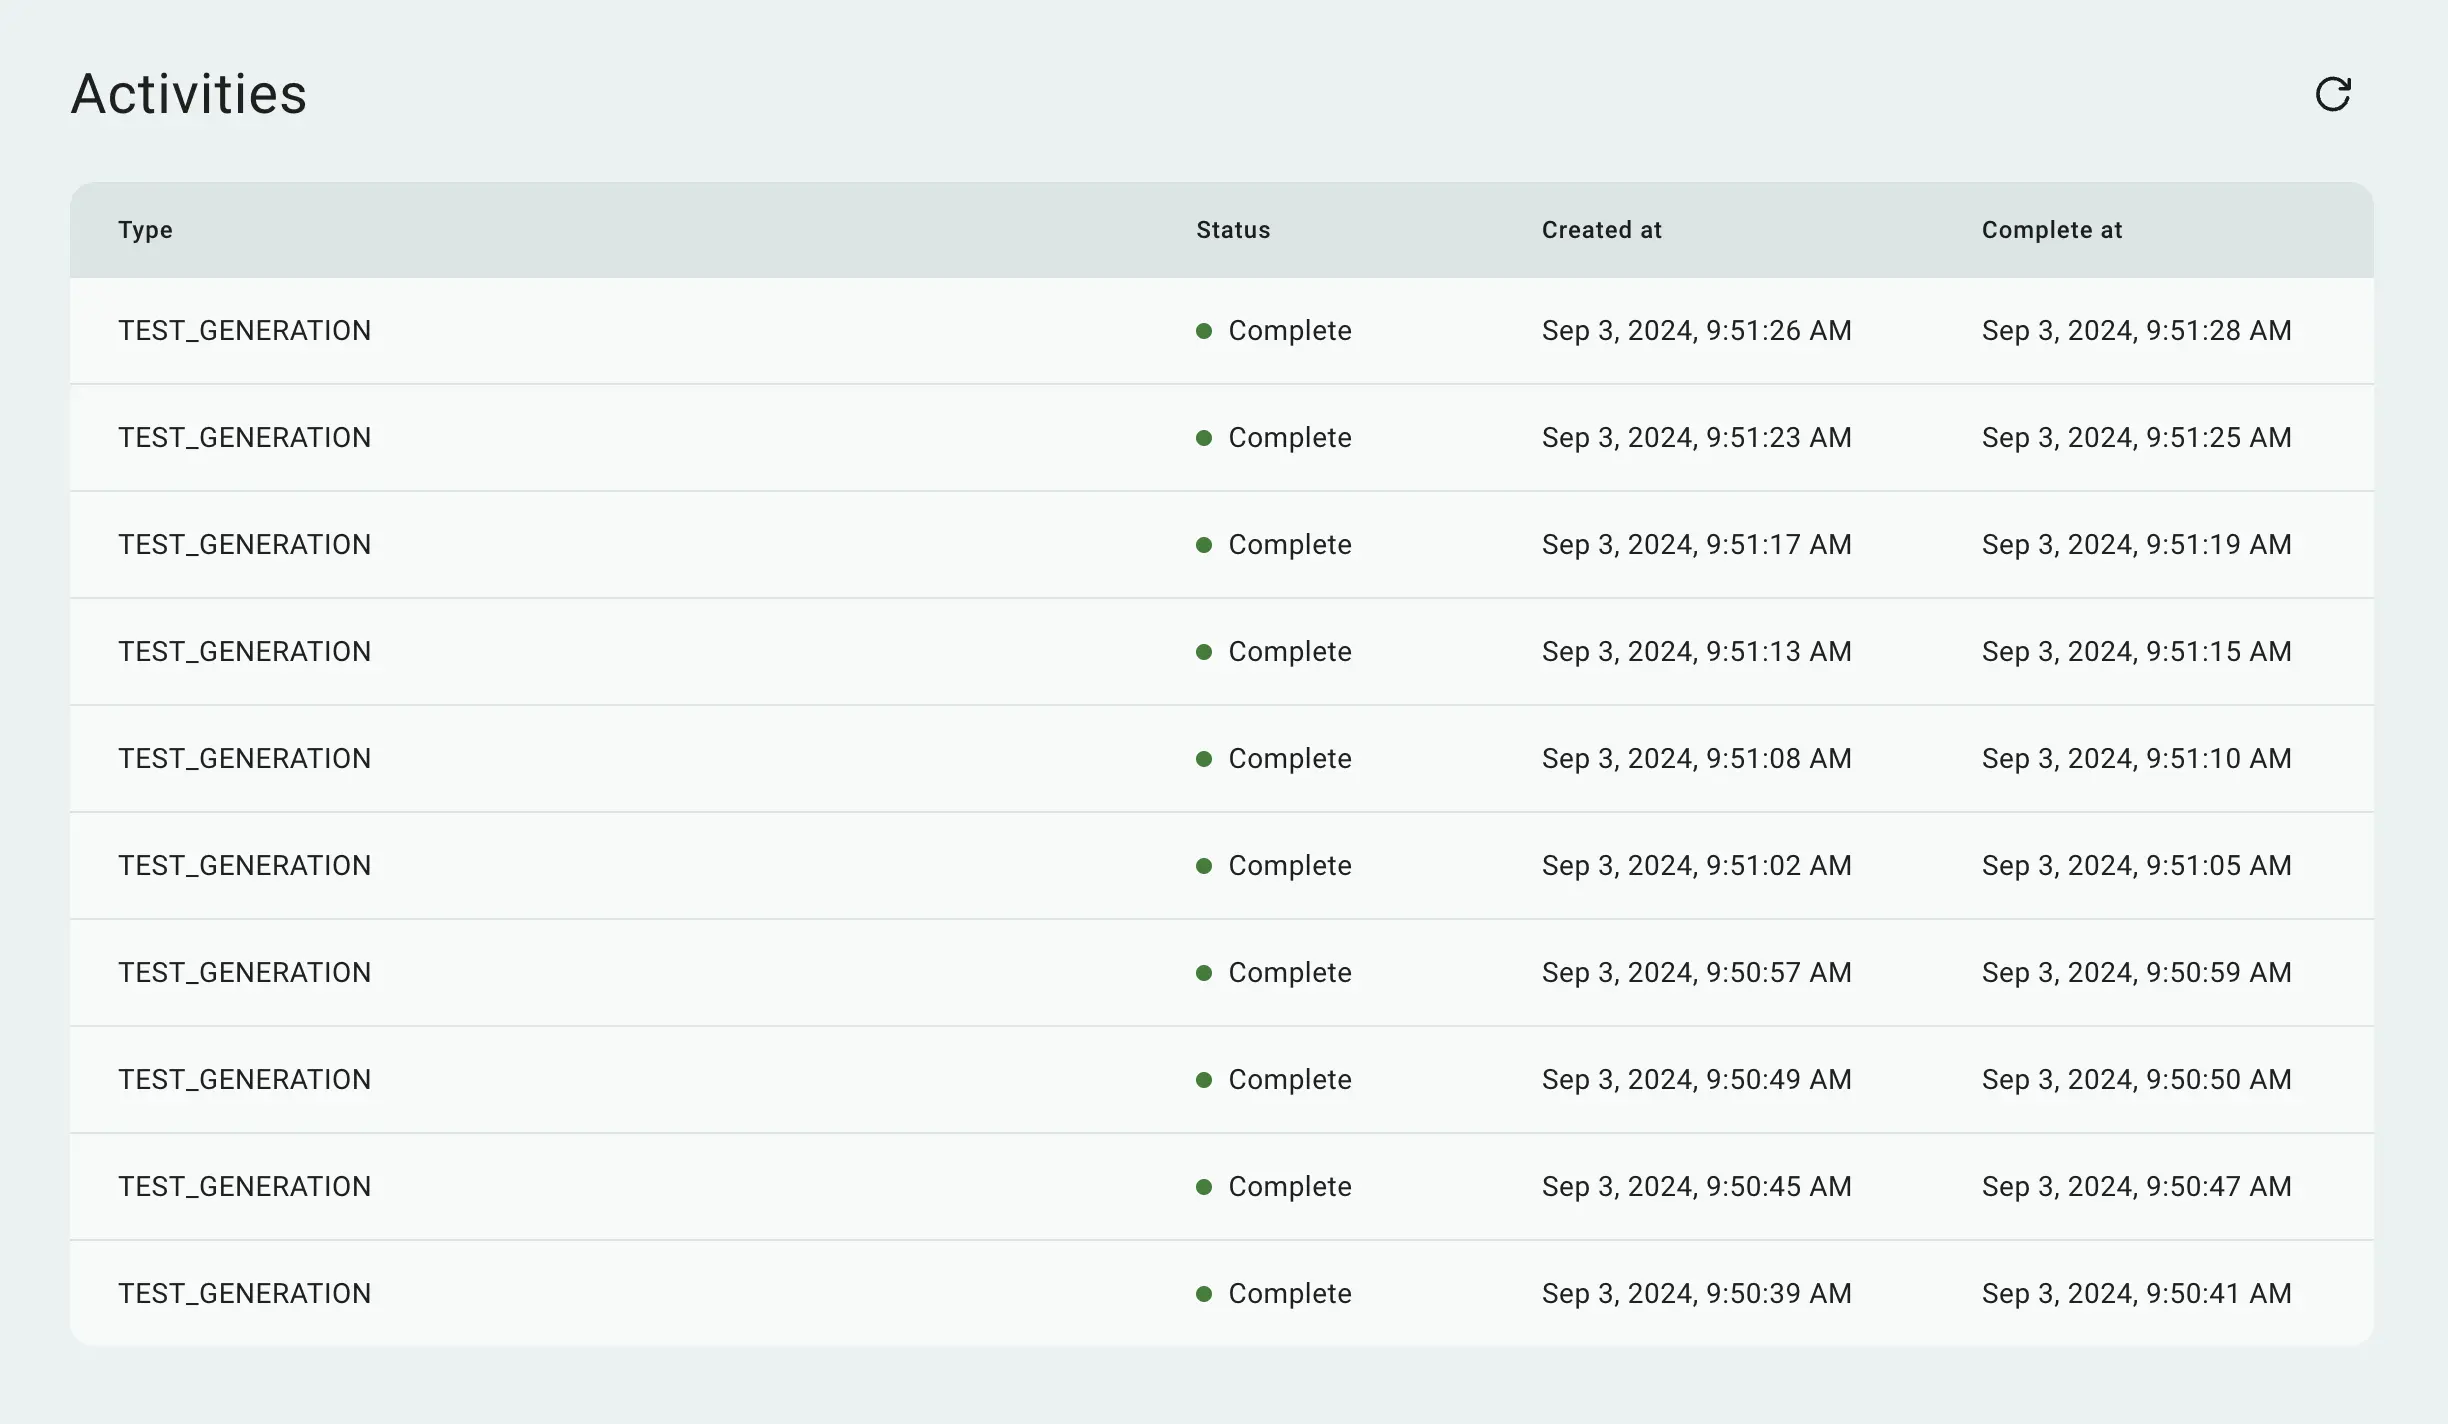Image resolution: width=2448 pixels, height=1424 pixels.
Task: Select TEST_GENERATION row created at 9:51:02 AM
Action: [1222, 865]
